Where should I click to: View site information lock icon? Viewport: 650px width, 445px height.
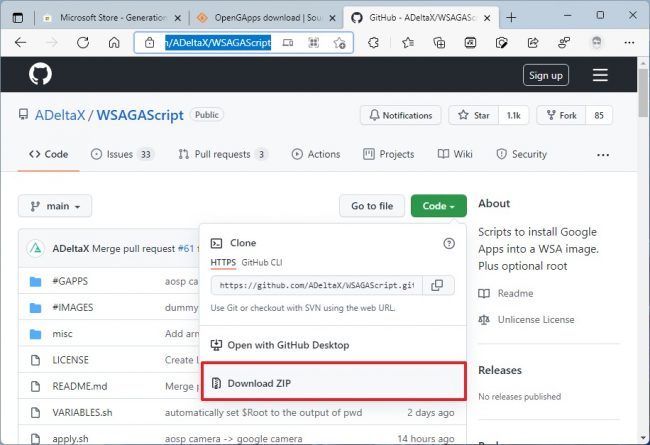point(149,42)
